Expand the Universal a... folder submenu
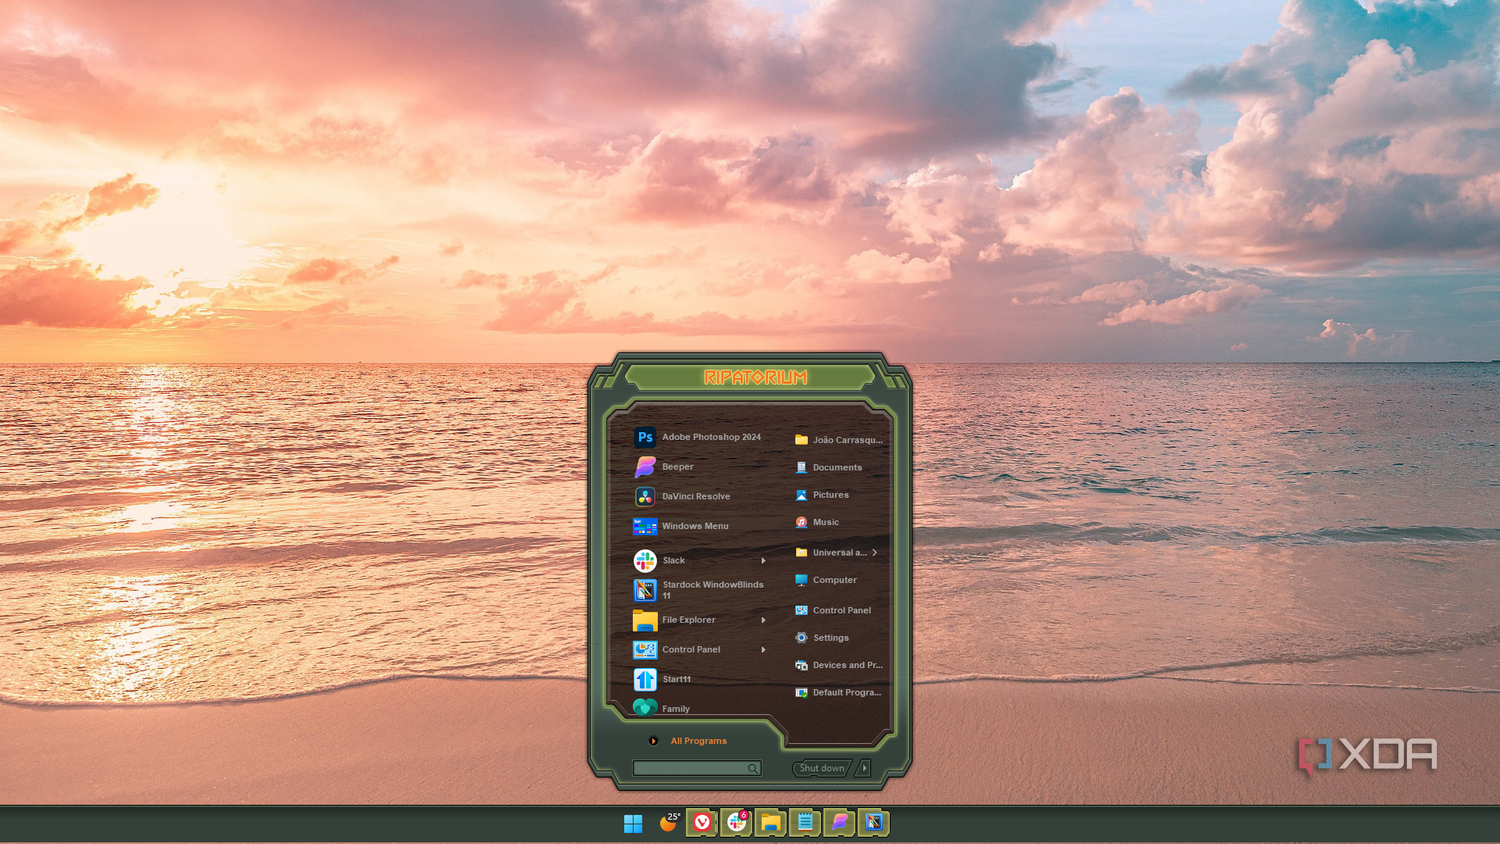 [874, 552]
